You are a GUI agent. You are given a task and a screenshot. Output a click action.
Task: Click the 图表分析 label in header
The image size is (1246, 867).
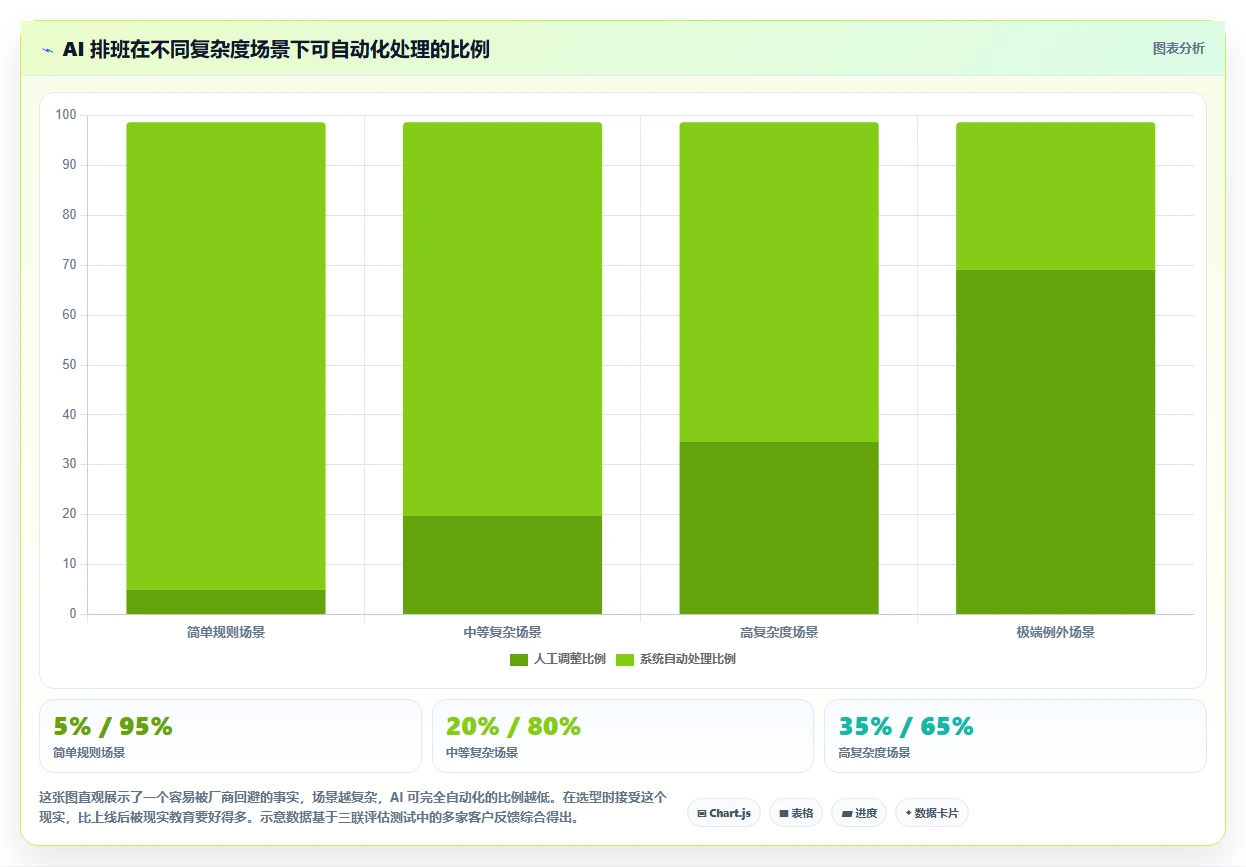tap(1178, 49)
